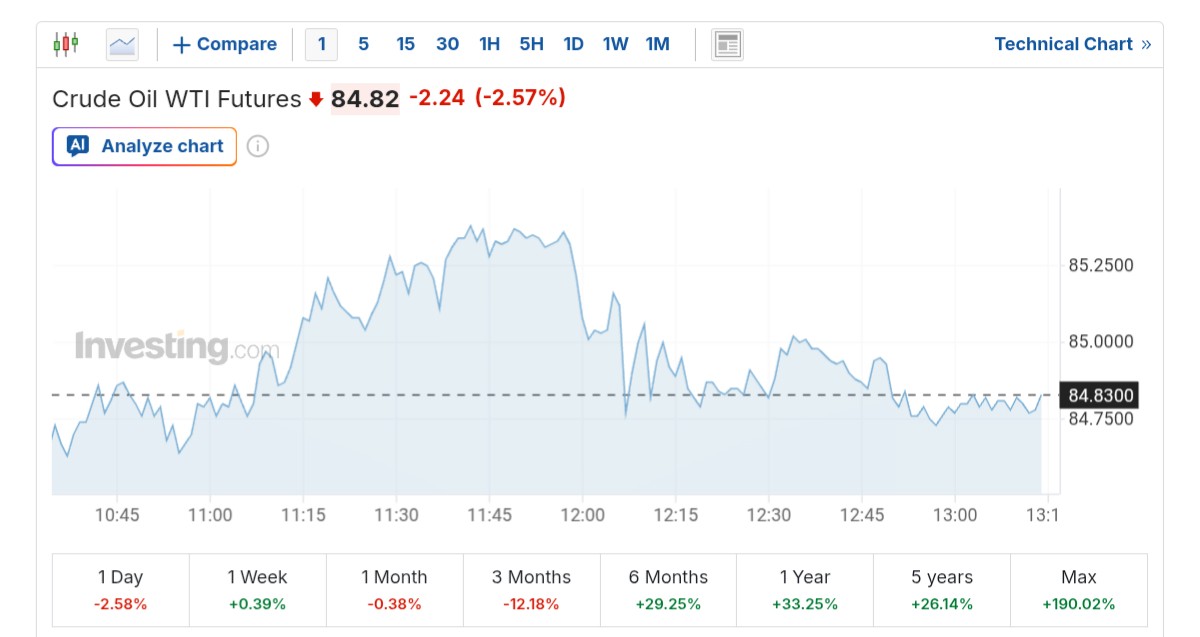The width and height of the screenshot is (1200, 637).
Task: Click the AI badge on Analyze chart
Action: (78, 146)
